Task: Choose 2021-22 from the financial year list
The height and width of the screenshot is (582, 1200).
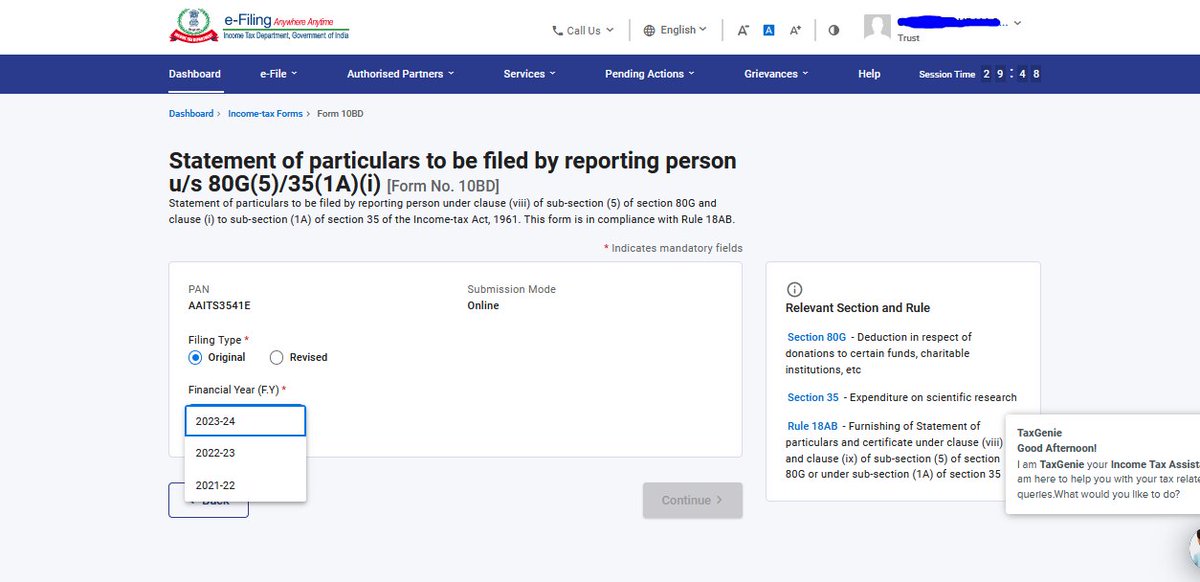Action: pos(245,485)
